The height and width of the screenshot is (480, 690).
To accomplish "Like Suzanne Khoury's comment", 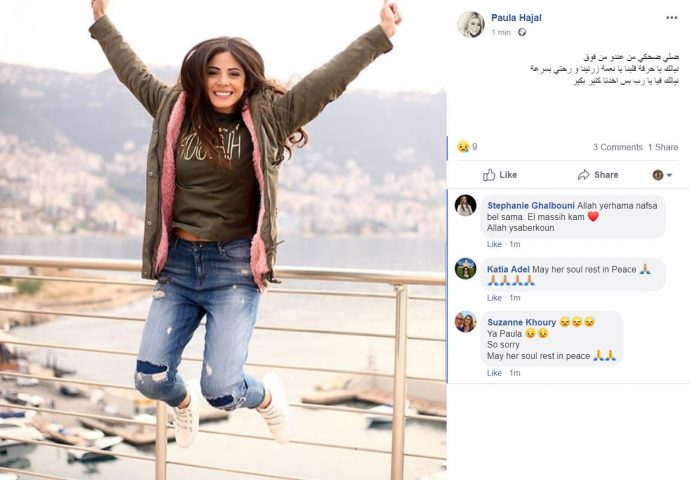I will pos(494,373).
